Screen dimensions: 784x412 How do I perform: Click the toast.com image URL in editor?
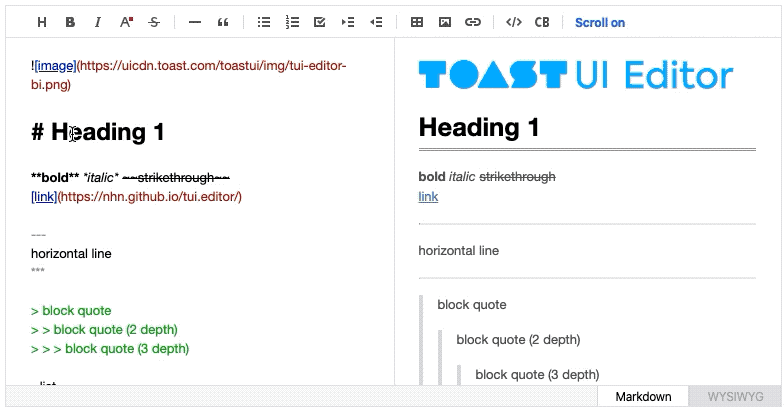click(189, 74)
